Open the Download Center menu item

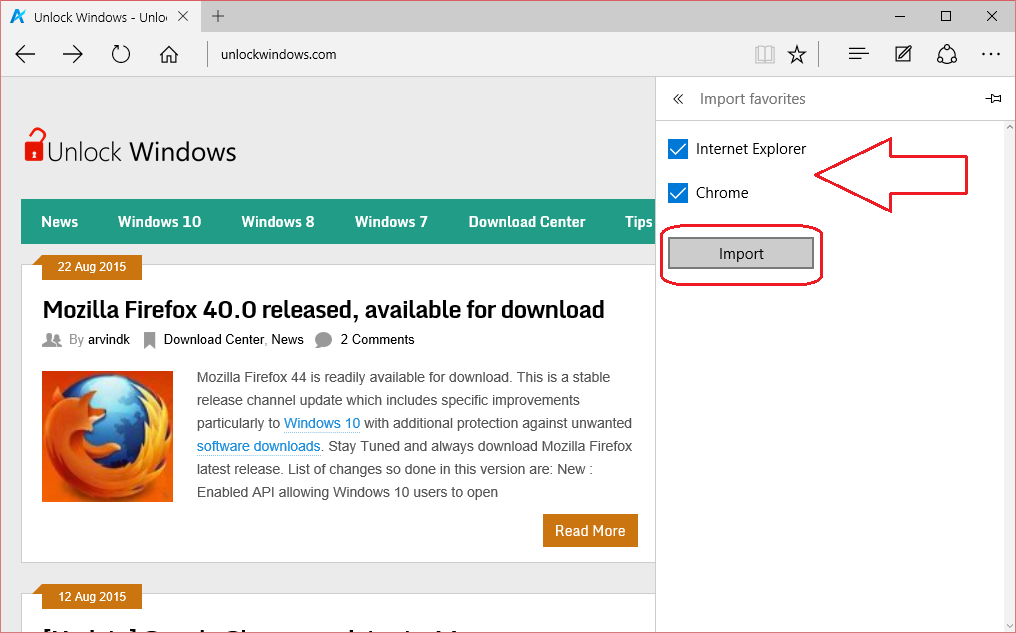[x=527, y=222]
